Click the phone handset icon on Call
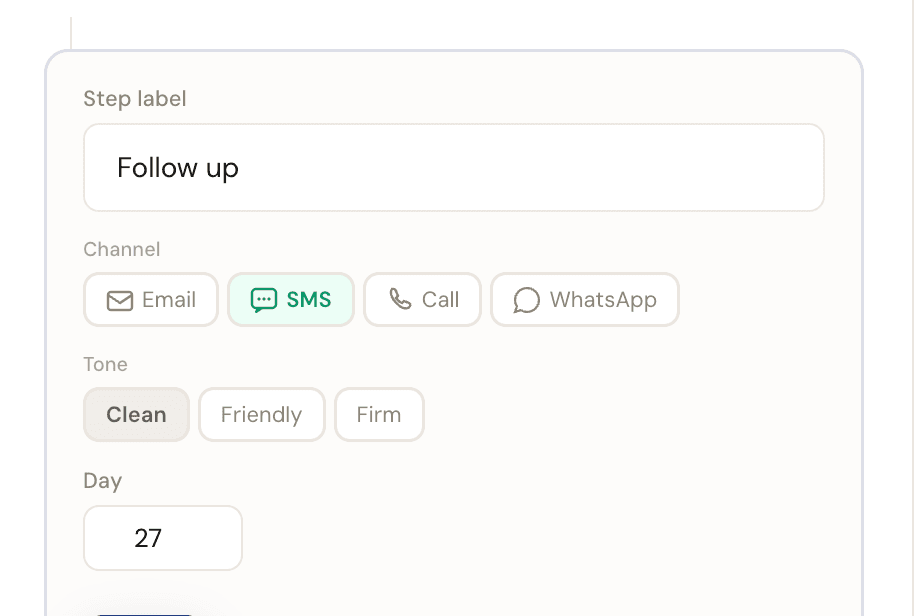 click(x=400, y=299)
